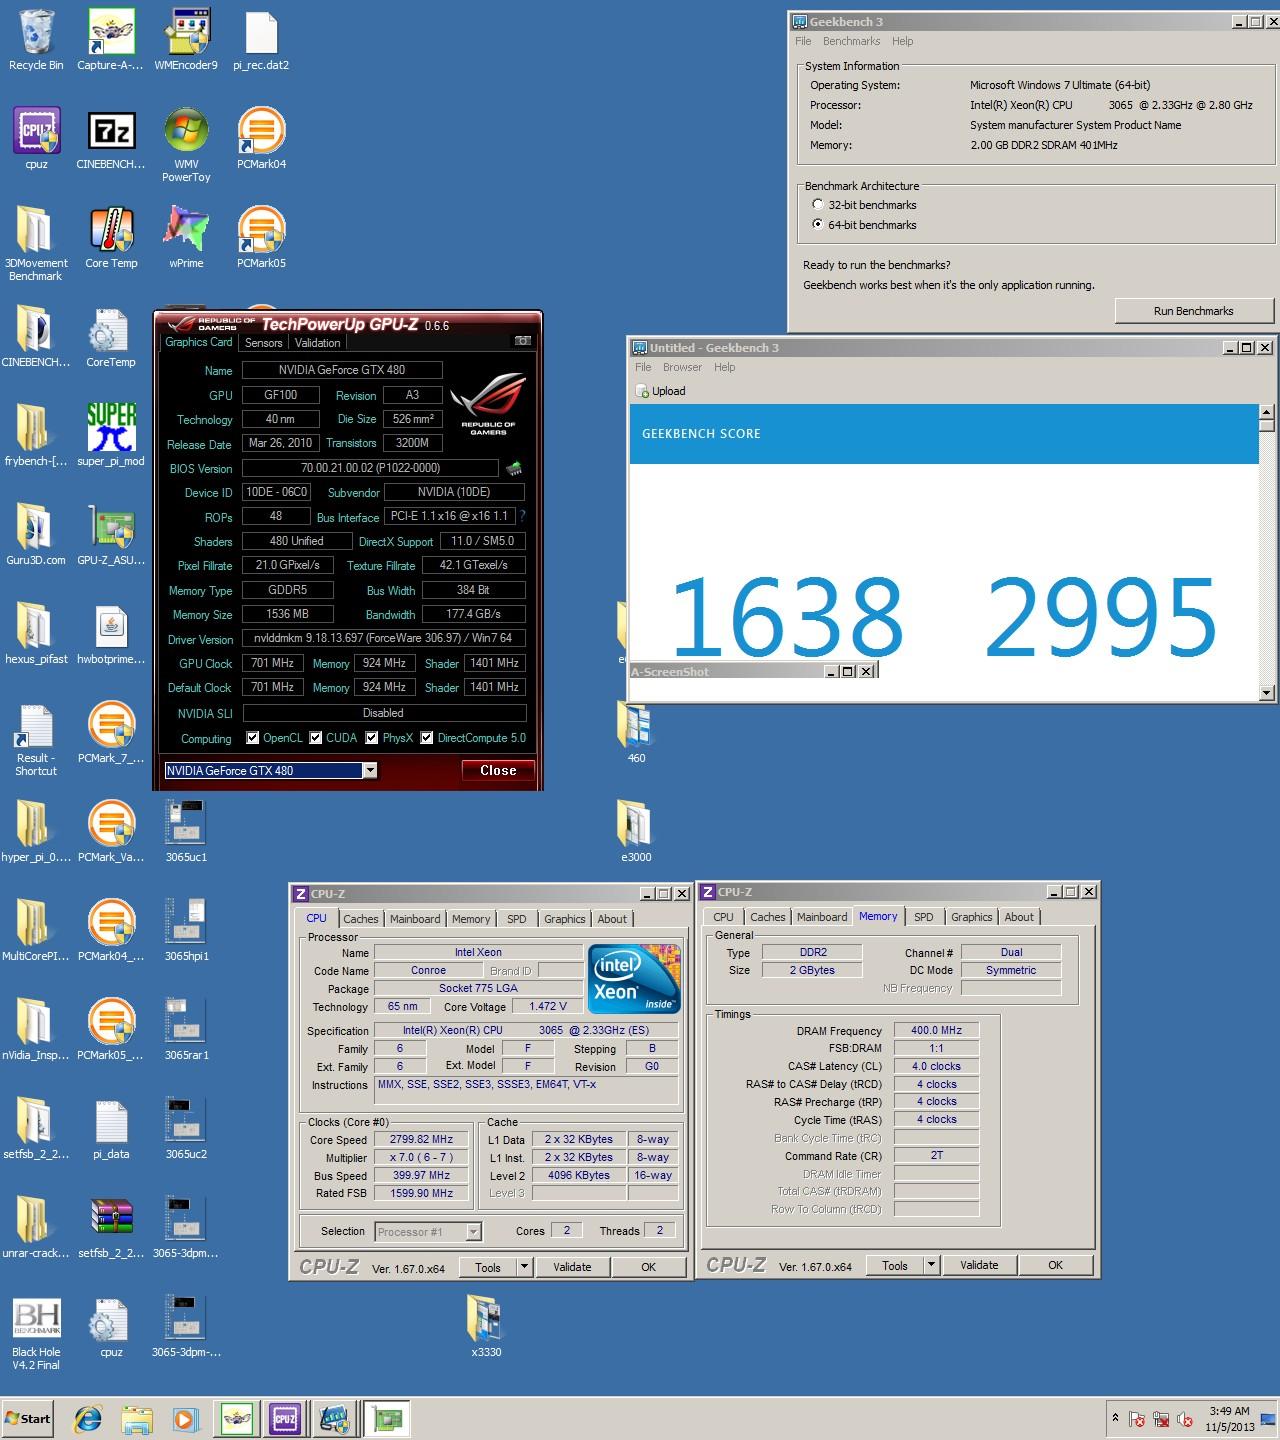Open the Recycle Bin desktop icon

[x=36, y=40]
